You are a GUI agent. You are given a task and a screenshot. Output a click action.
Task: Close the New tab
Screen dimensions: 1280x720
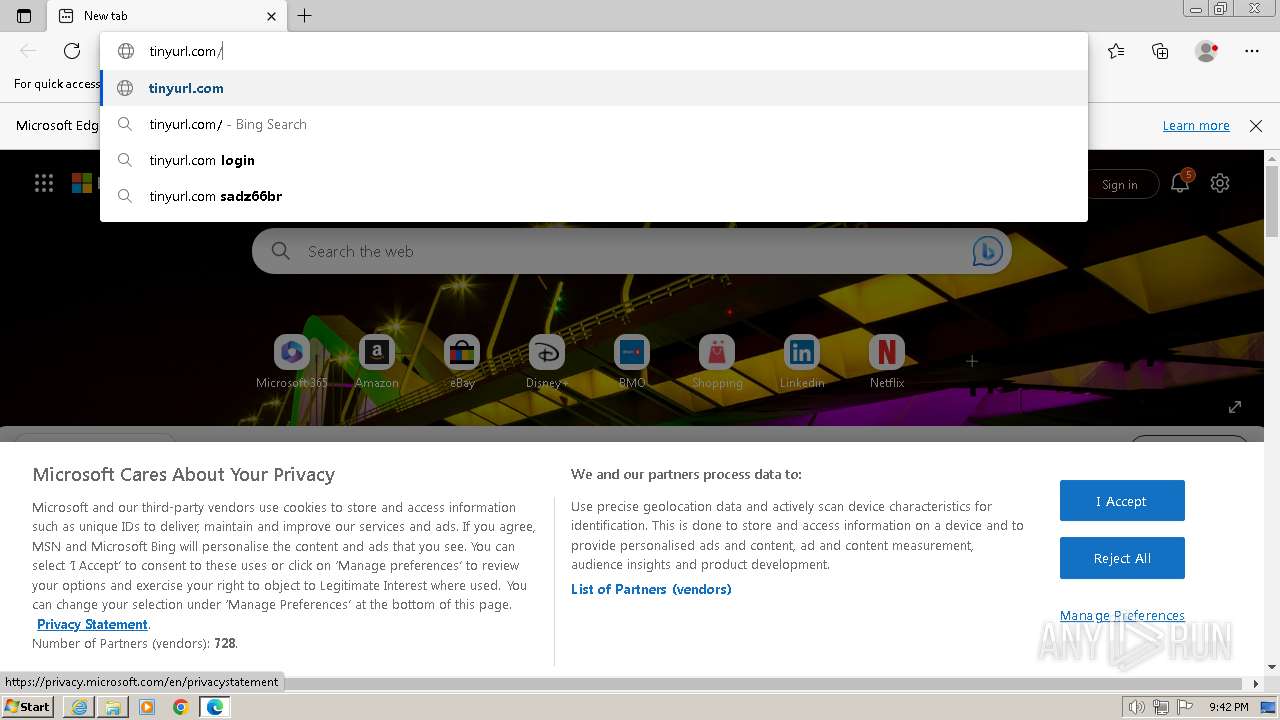coord(271,16)
